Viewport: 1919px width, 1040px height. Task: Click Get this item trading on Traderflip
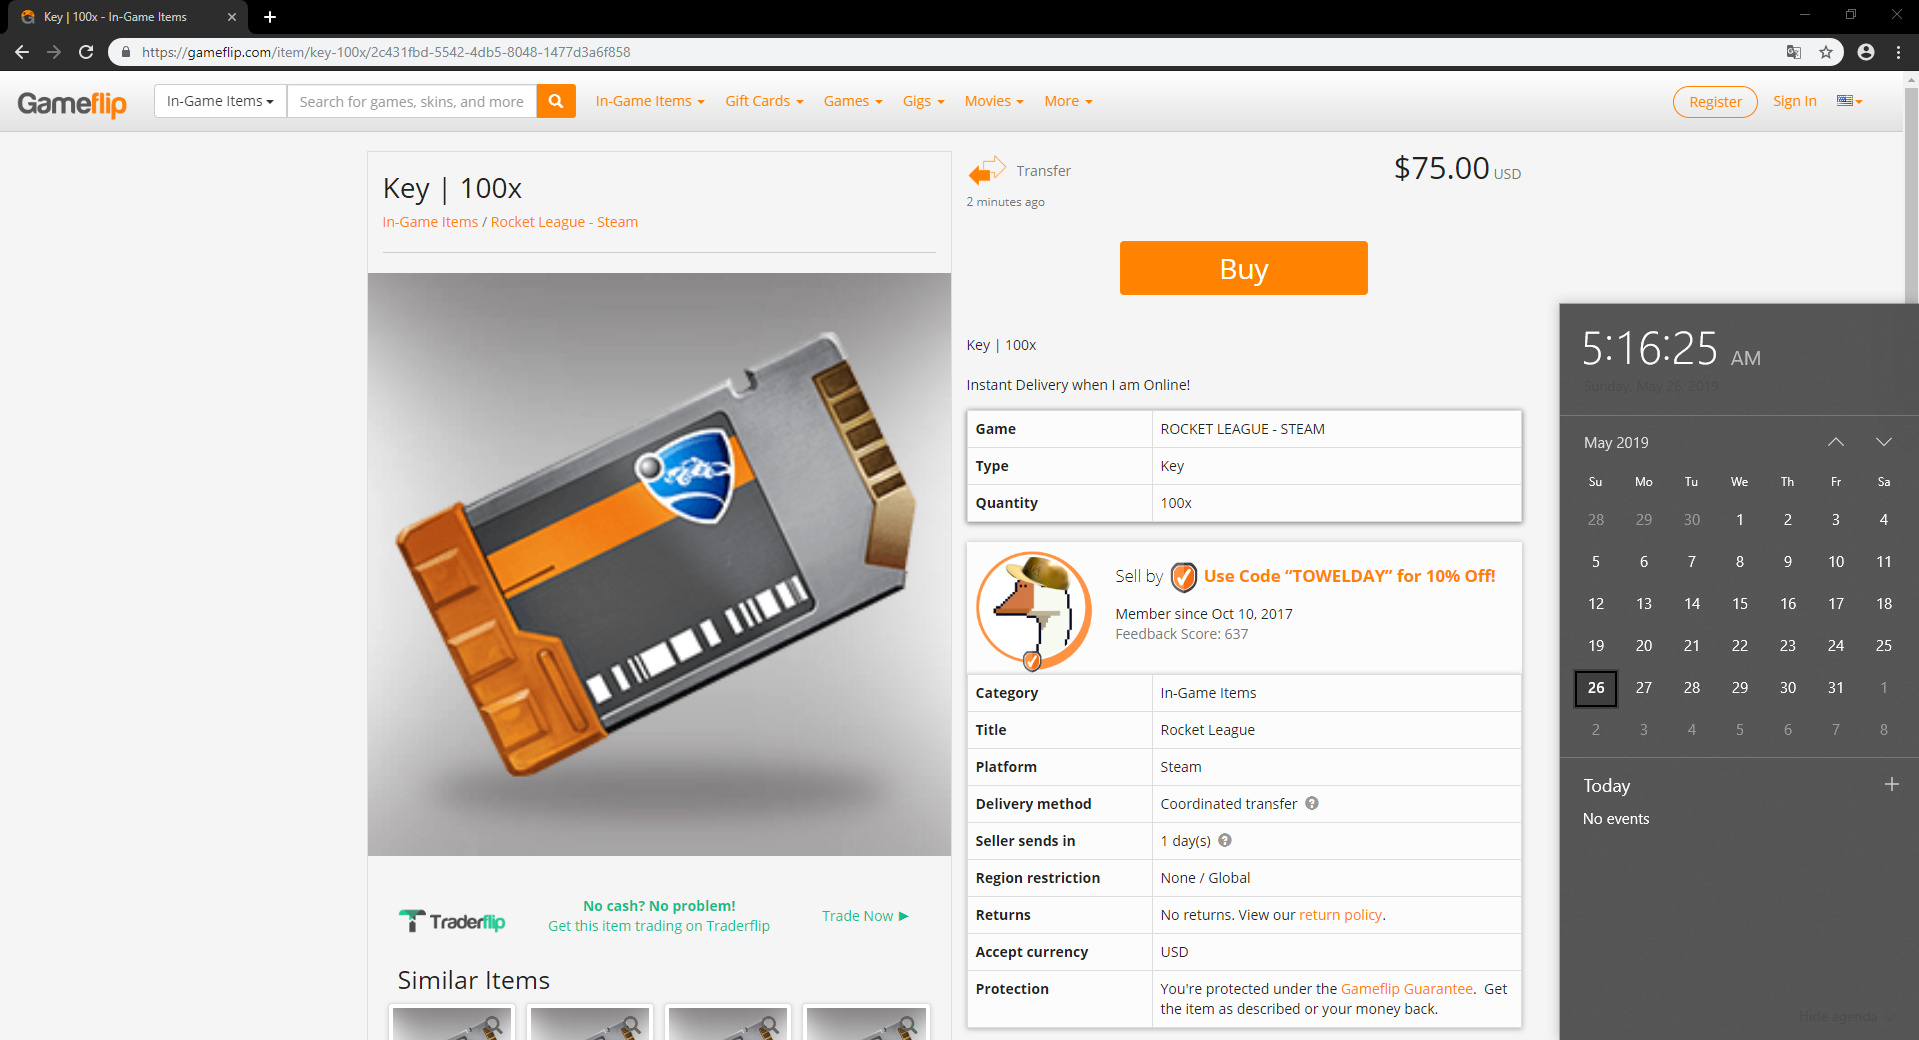[659, 925]
